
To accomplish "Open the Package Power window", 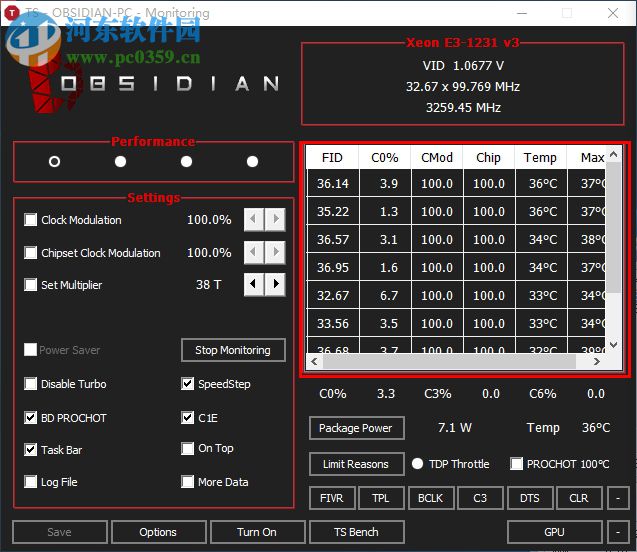I will pos(356,428).
